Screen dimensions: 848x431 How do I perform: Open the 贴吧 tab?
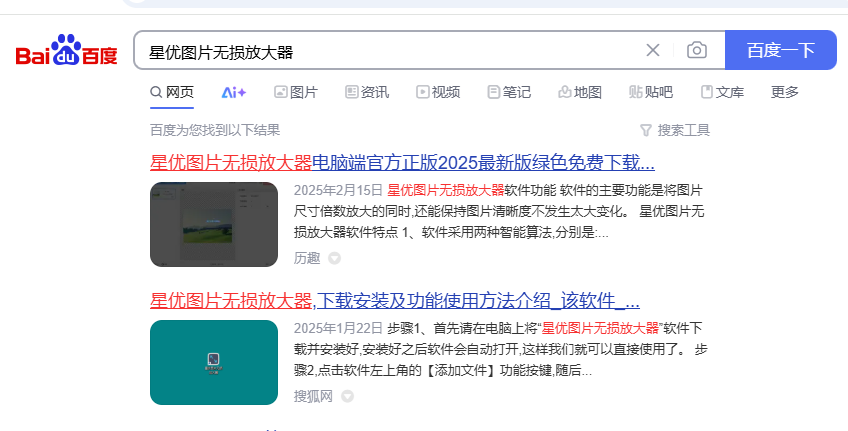point(651,92)
